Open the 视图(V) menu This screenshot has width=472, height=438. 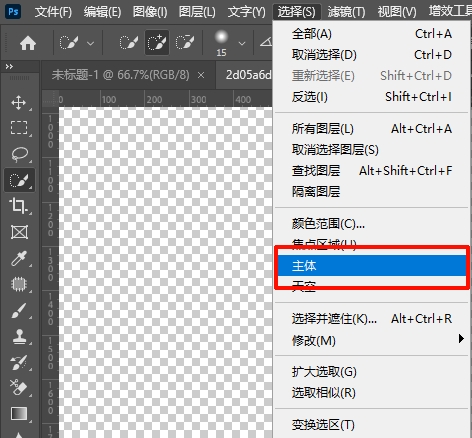(x=397, y=12)
